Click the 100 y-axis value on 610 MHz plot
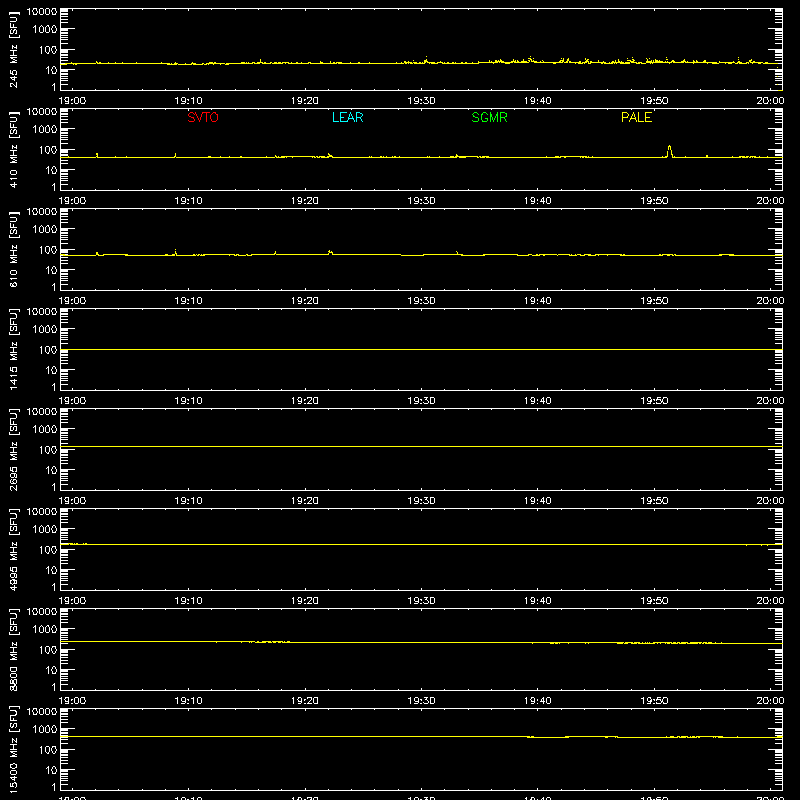This screenshot has width=800, height=800. [x=48, y=250]
